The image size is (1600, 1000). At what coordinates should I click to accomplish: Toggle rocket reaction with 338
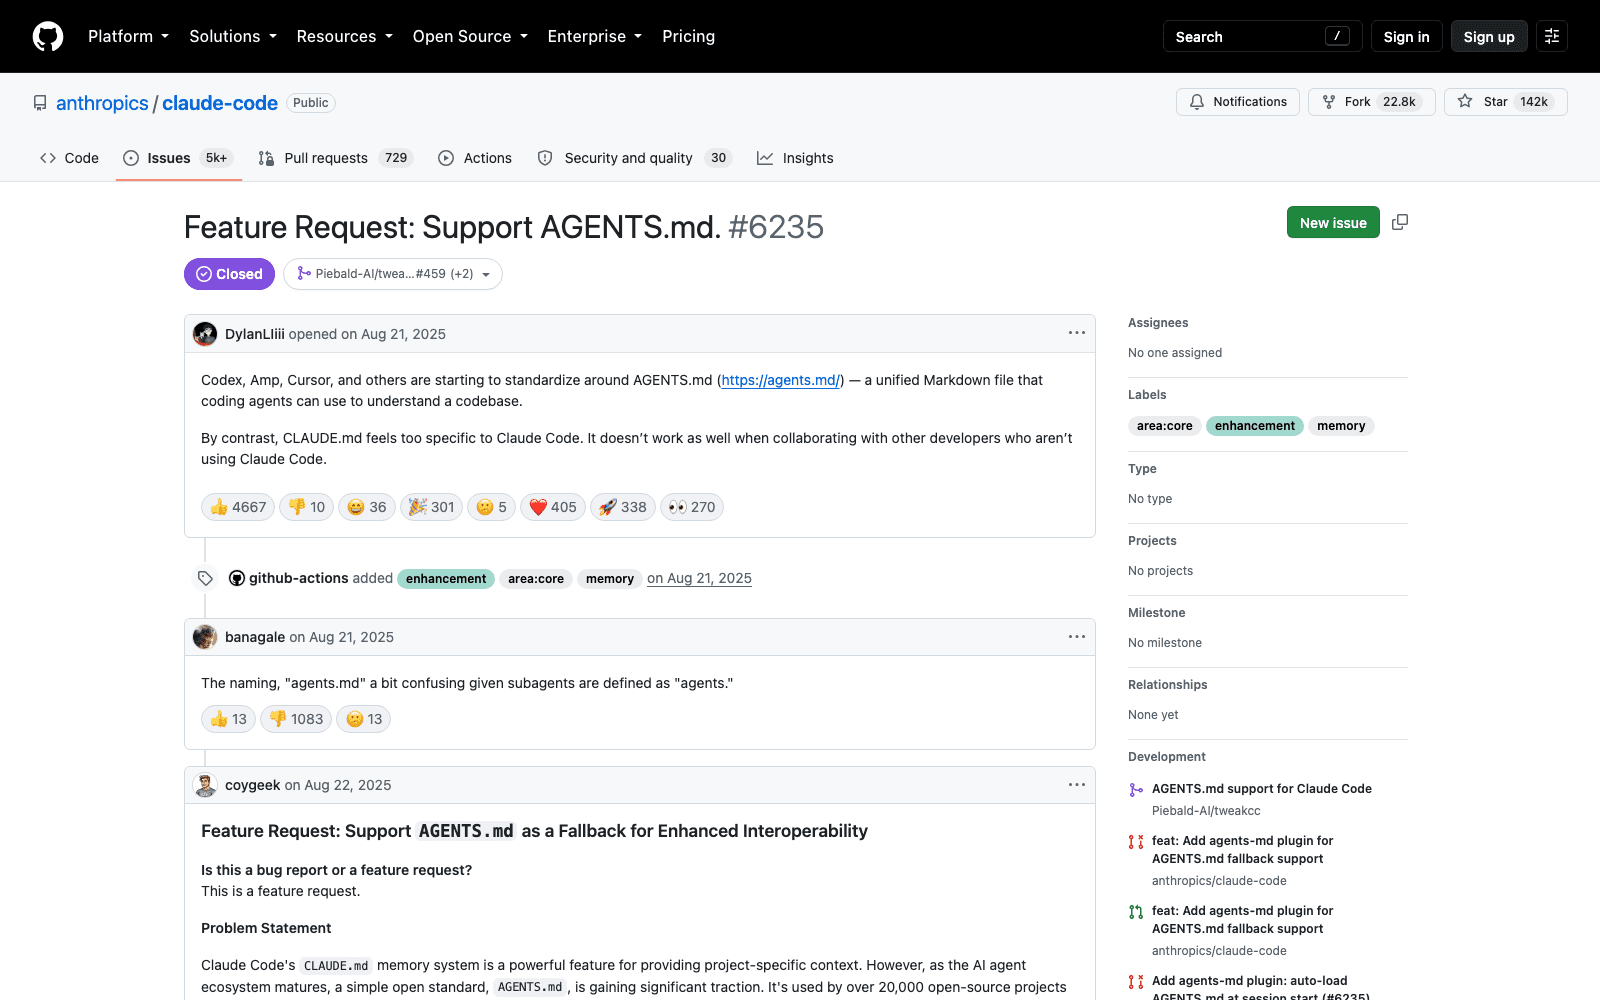pos(623,507)
